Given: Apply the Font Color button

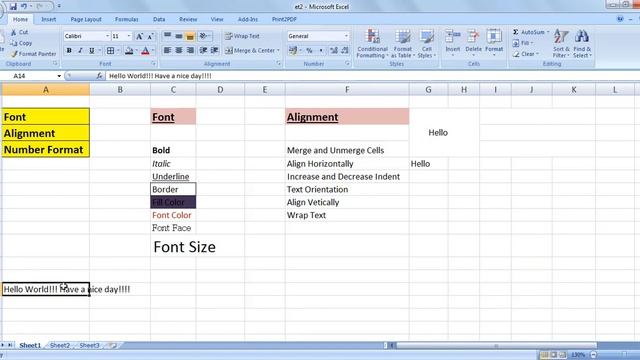Looking at the screenshot, I should pyautogui.click(x=145, y=51).
